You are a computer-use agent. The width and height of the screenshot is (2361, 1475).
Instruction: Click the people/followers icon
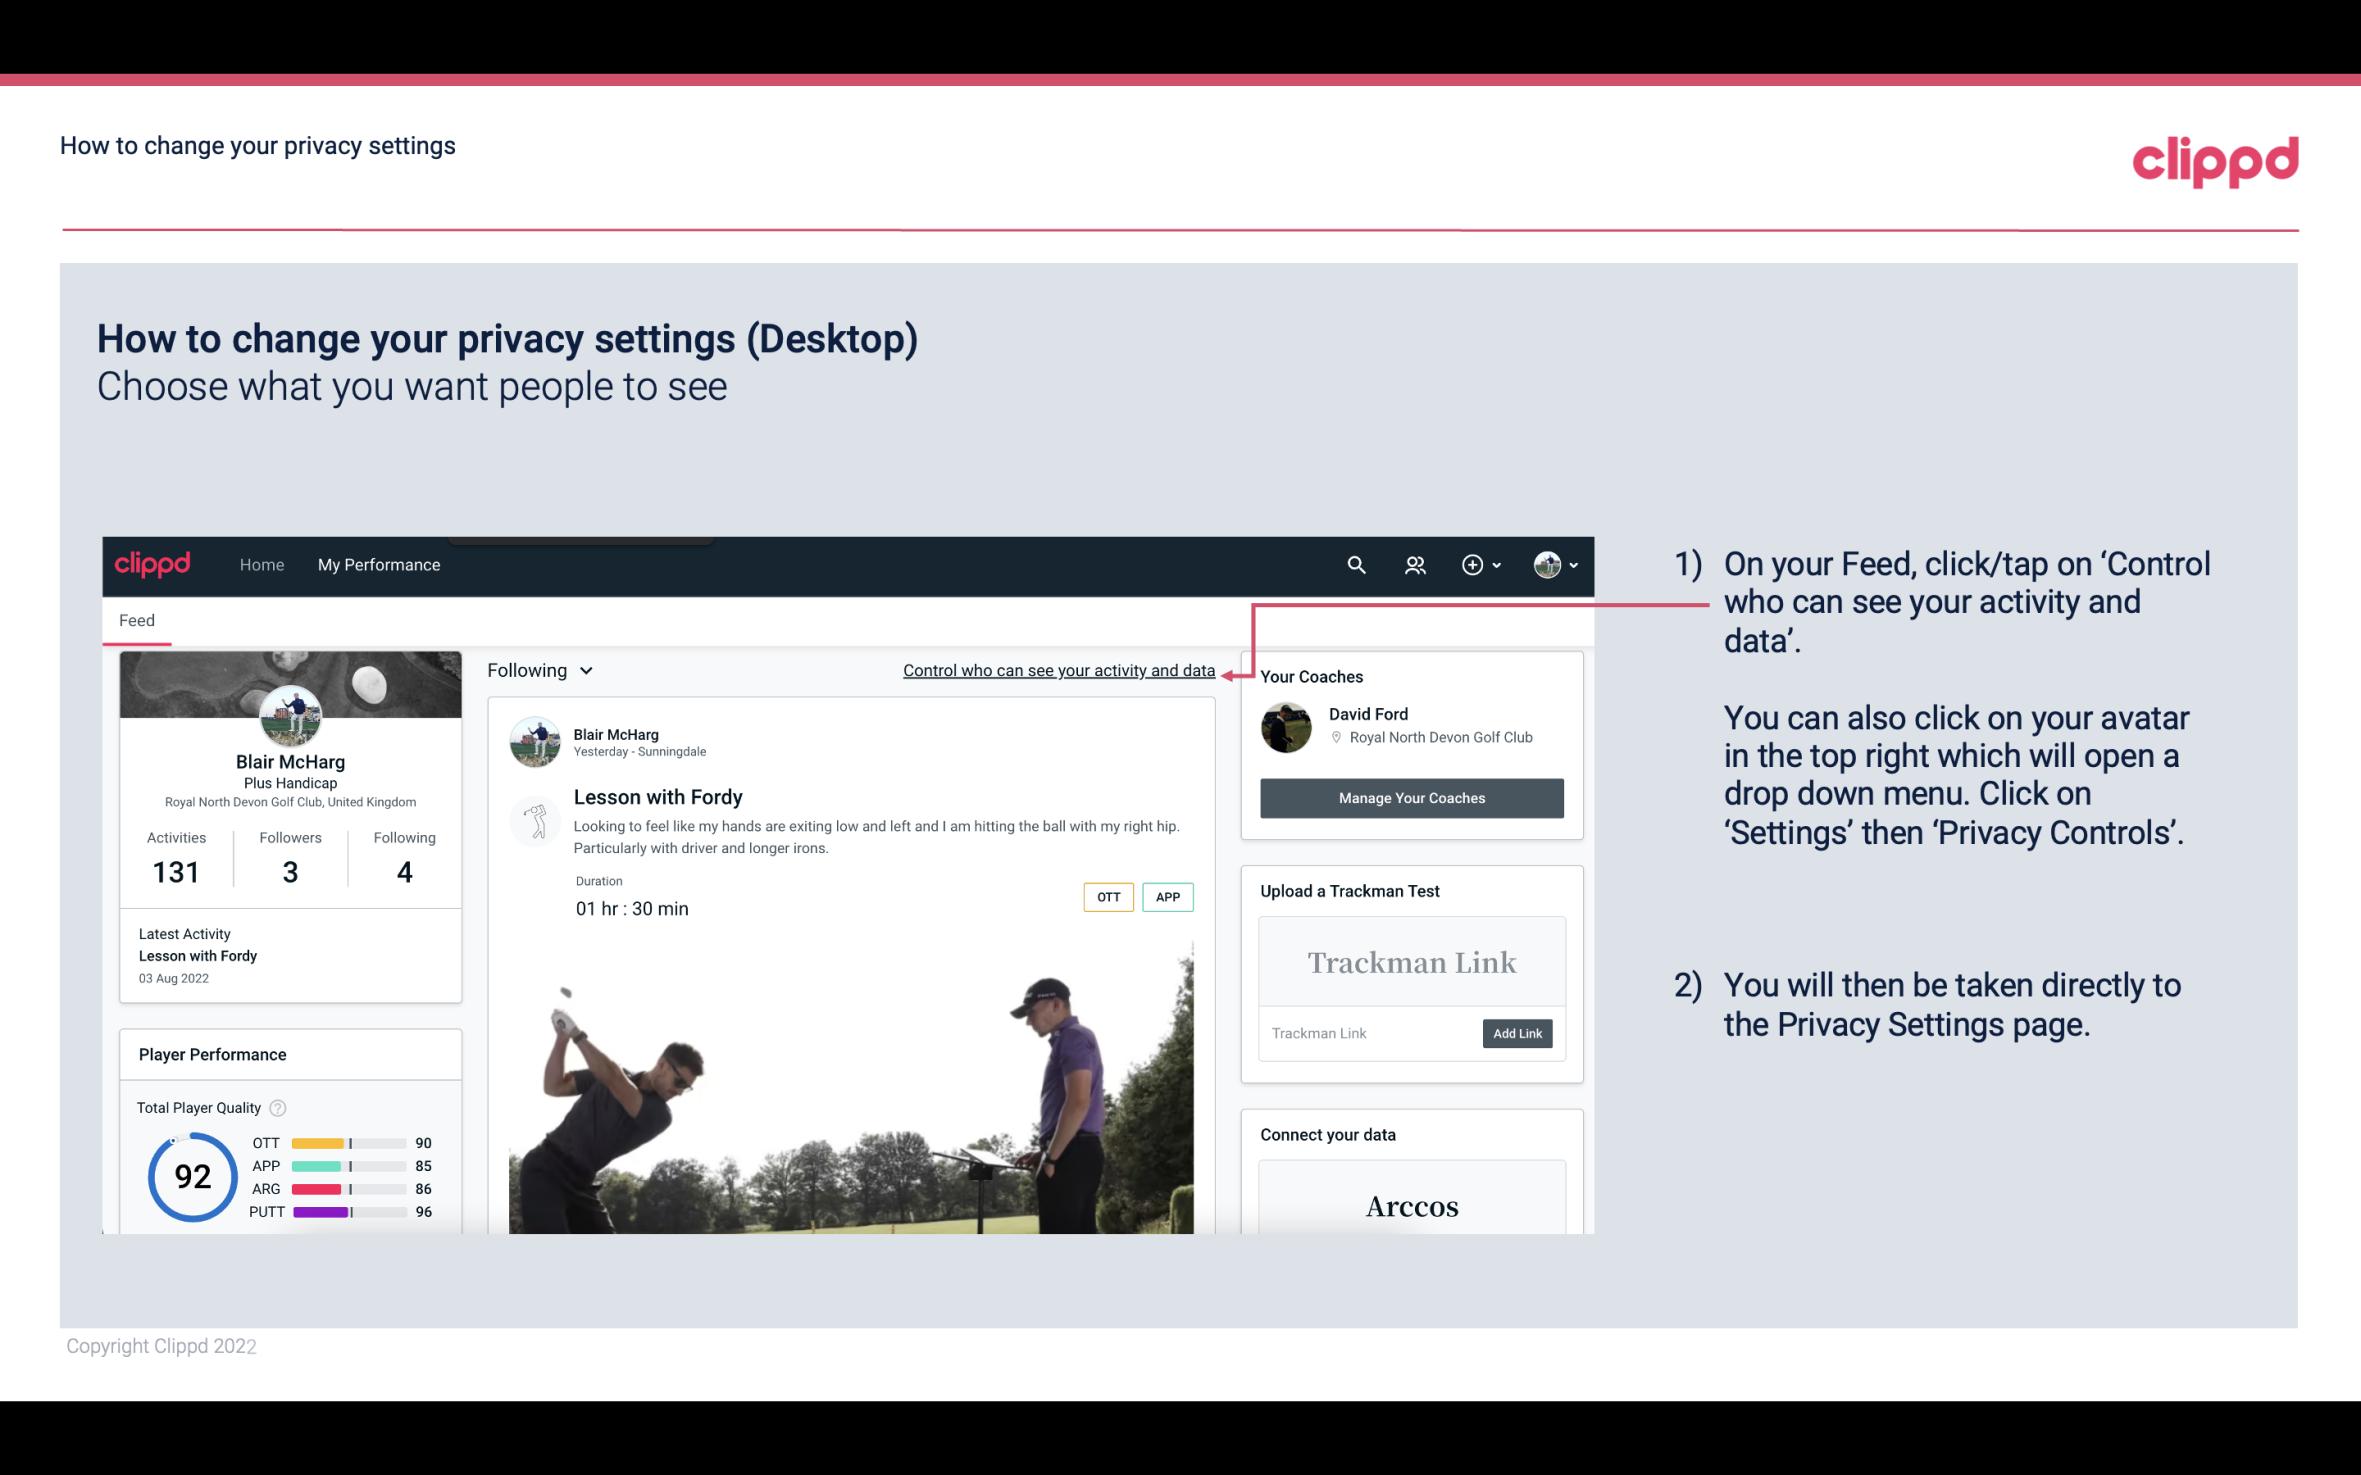coord(1417,564)
